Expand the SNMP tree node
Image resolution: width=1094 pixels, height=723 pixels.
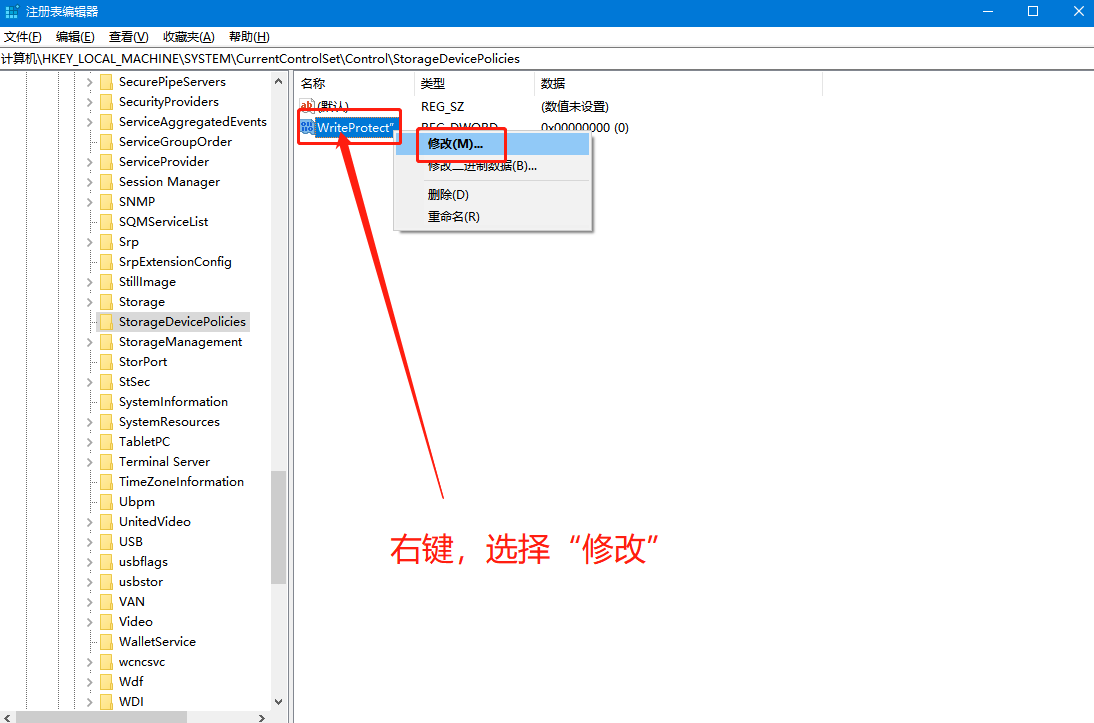(89, 202)
